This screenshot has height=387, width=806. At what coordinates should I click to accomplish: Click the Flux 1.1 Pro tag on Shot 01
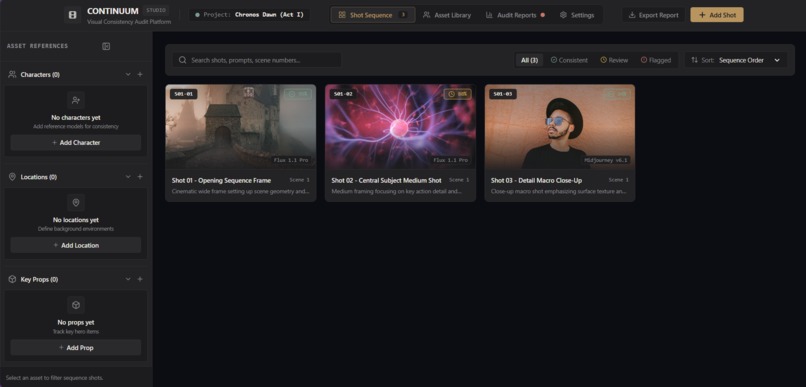291,160
